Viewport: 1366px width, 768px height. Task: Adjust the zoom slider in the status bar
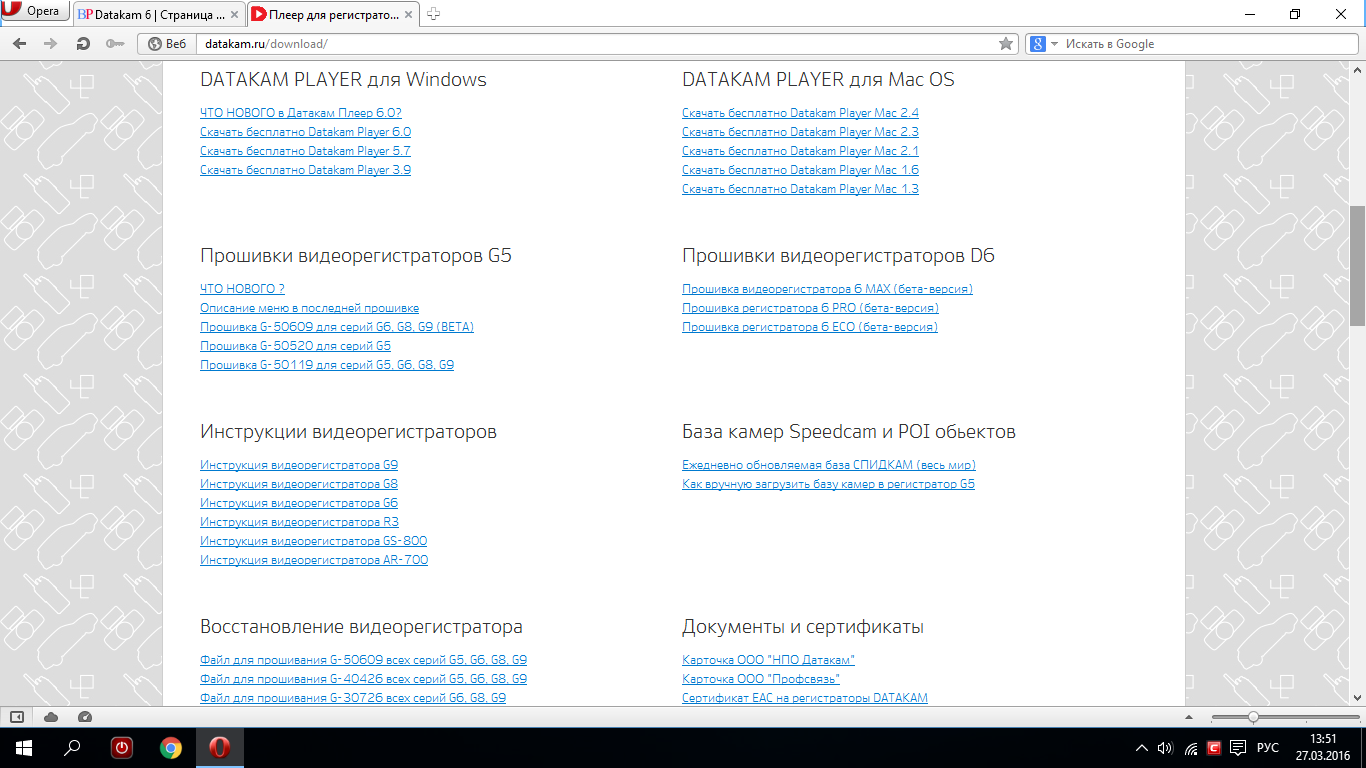point(1253,717)
